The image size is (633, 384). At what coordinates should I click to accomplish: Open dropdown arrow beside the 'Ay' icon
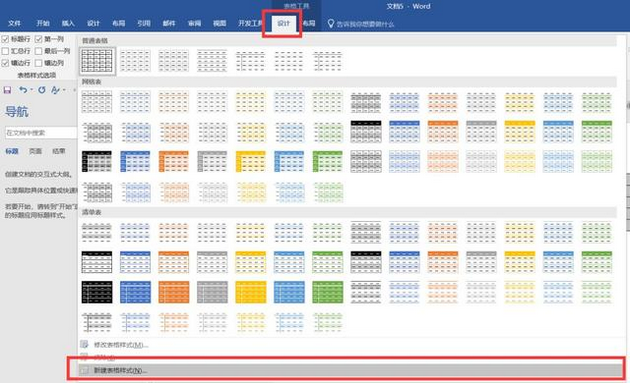tap(64, 90)
